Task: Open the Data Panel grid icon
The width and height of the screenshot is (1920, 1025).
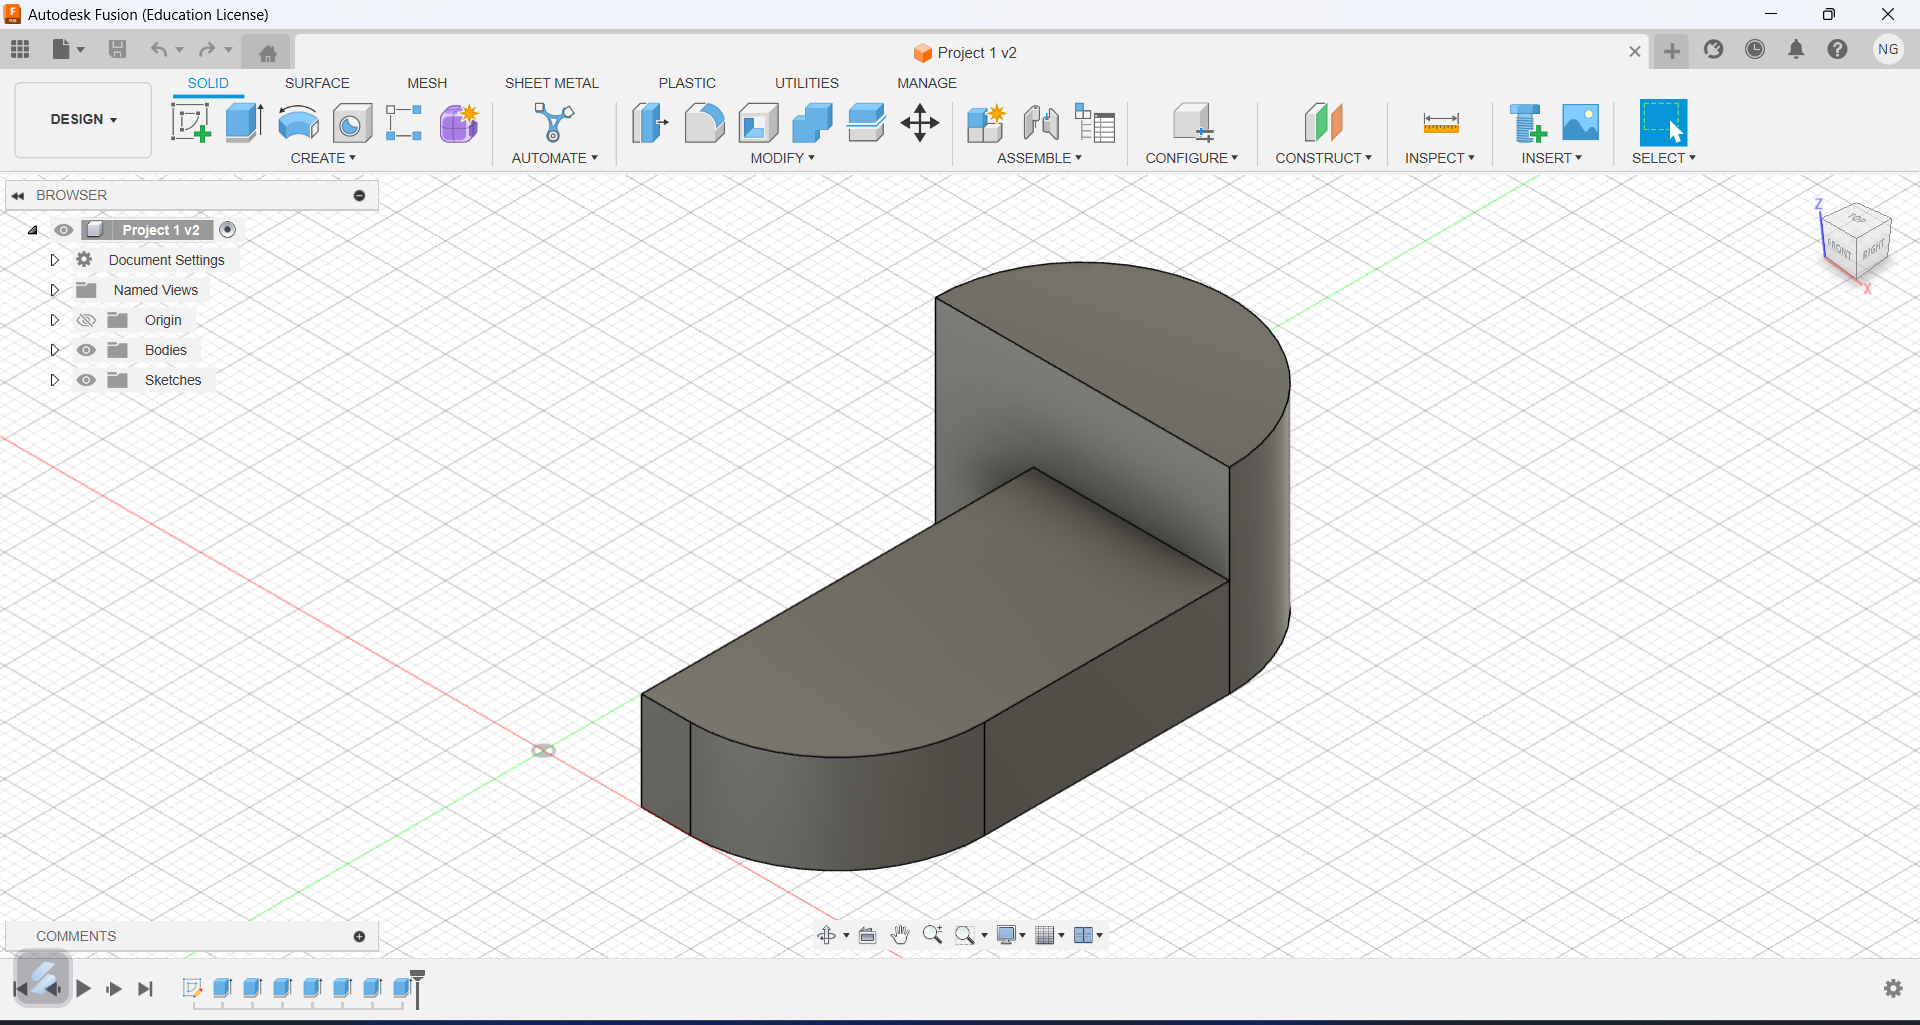Action: click(20, 49)
